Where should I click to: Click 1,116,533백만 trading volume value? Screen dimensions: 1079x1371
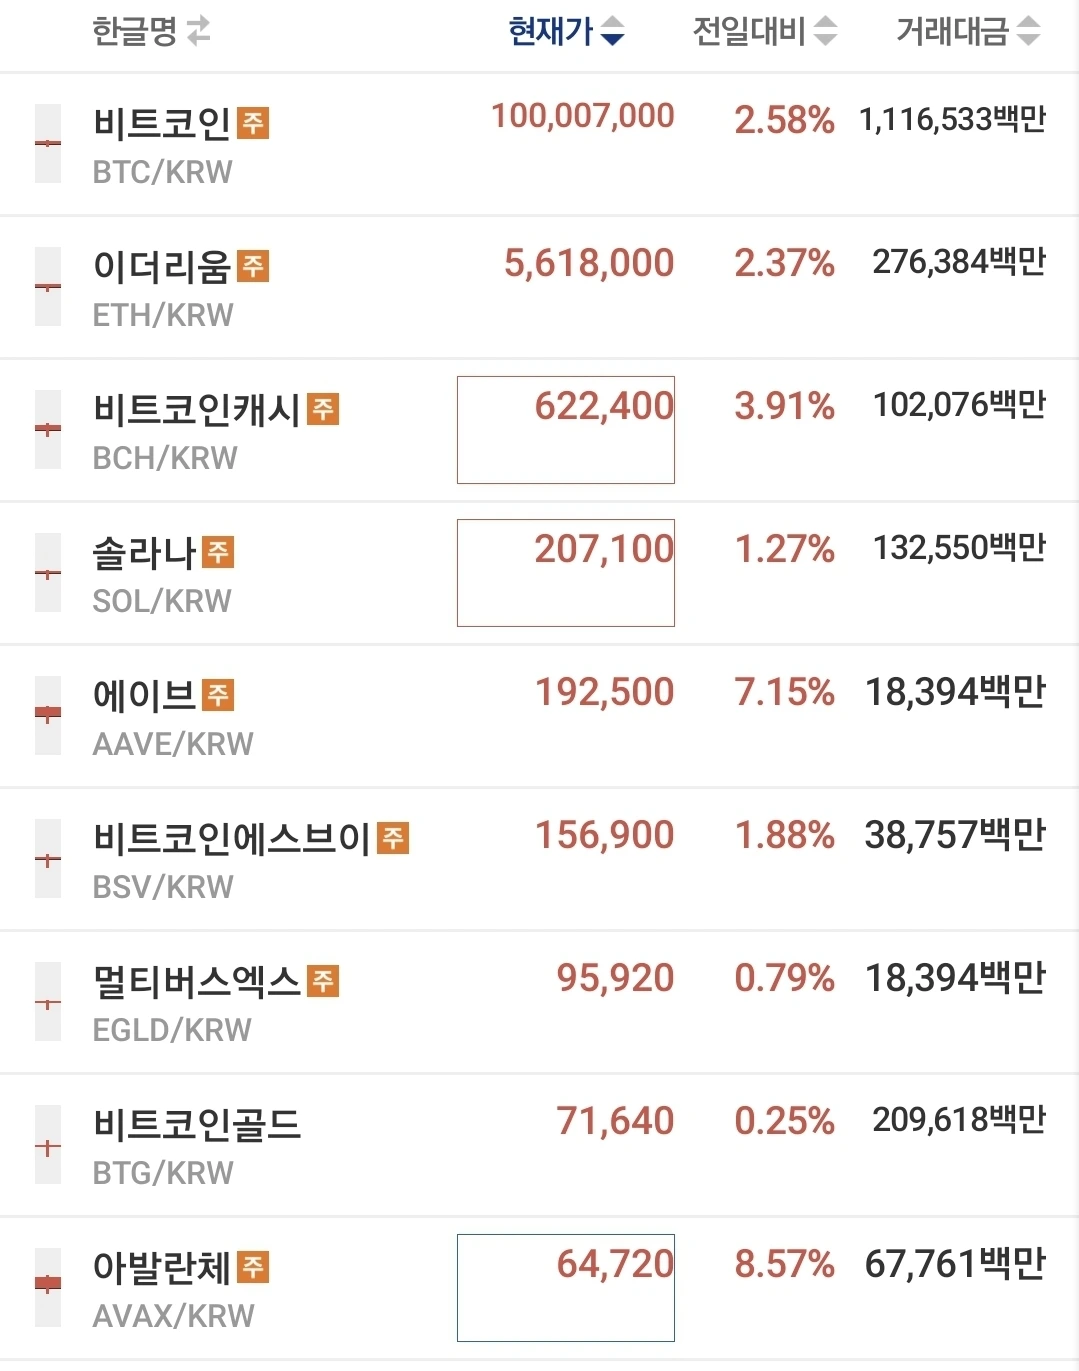point(952,120)
